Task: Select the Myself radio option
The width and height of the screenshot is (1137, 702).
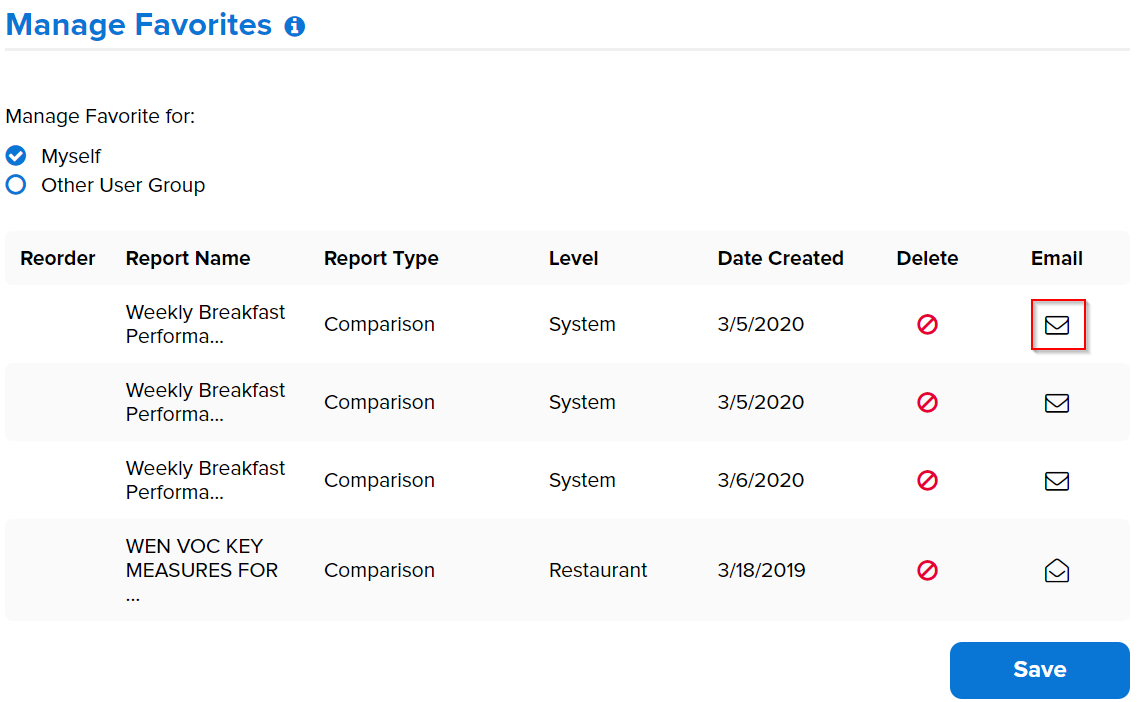Action: pyautogui.click(x=16, y=156)
